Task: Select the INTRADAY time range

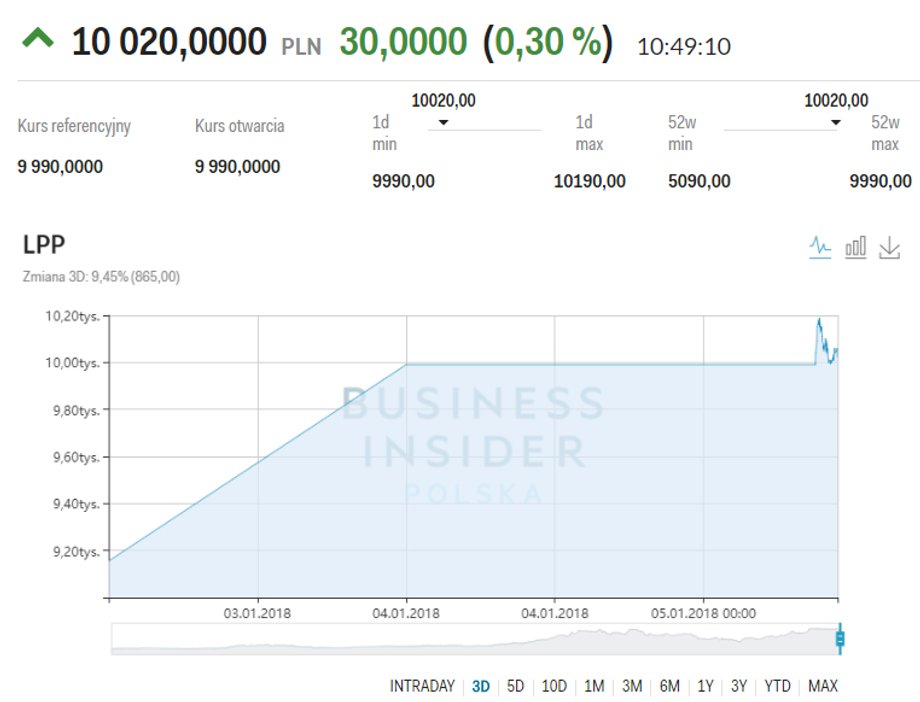Action: click(x=422, y=686)
